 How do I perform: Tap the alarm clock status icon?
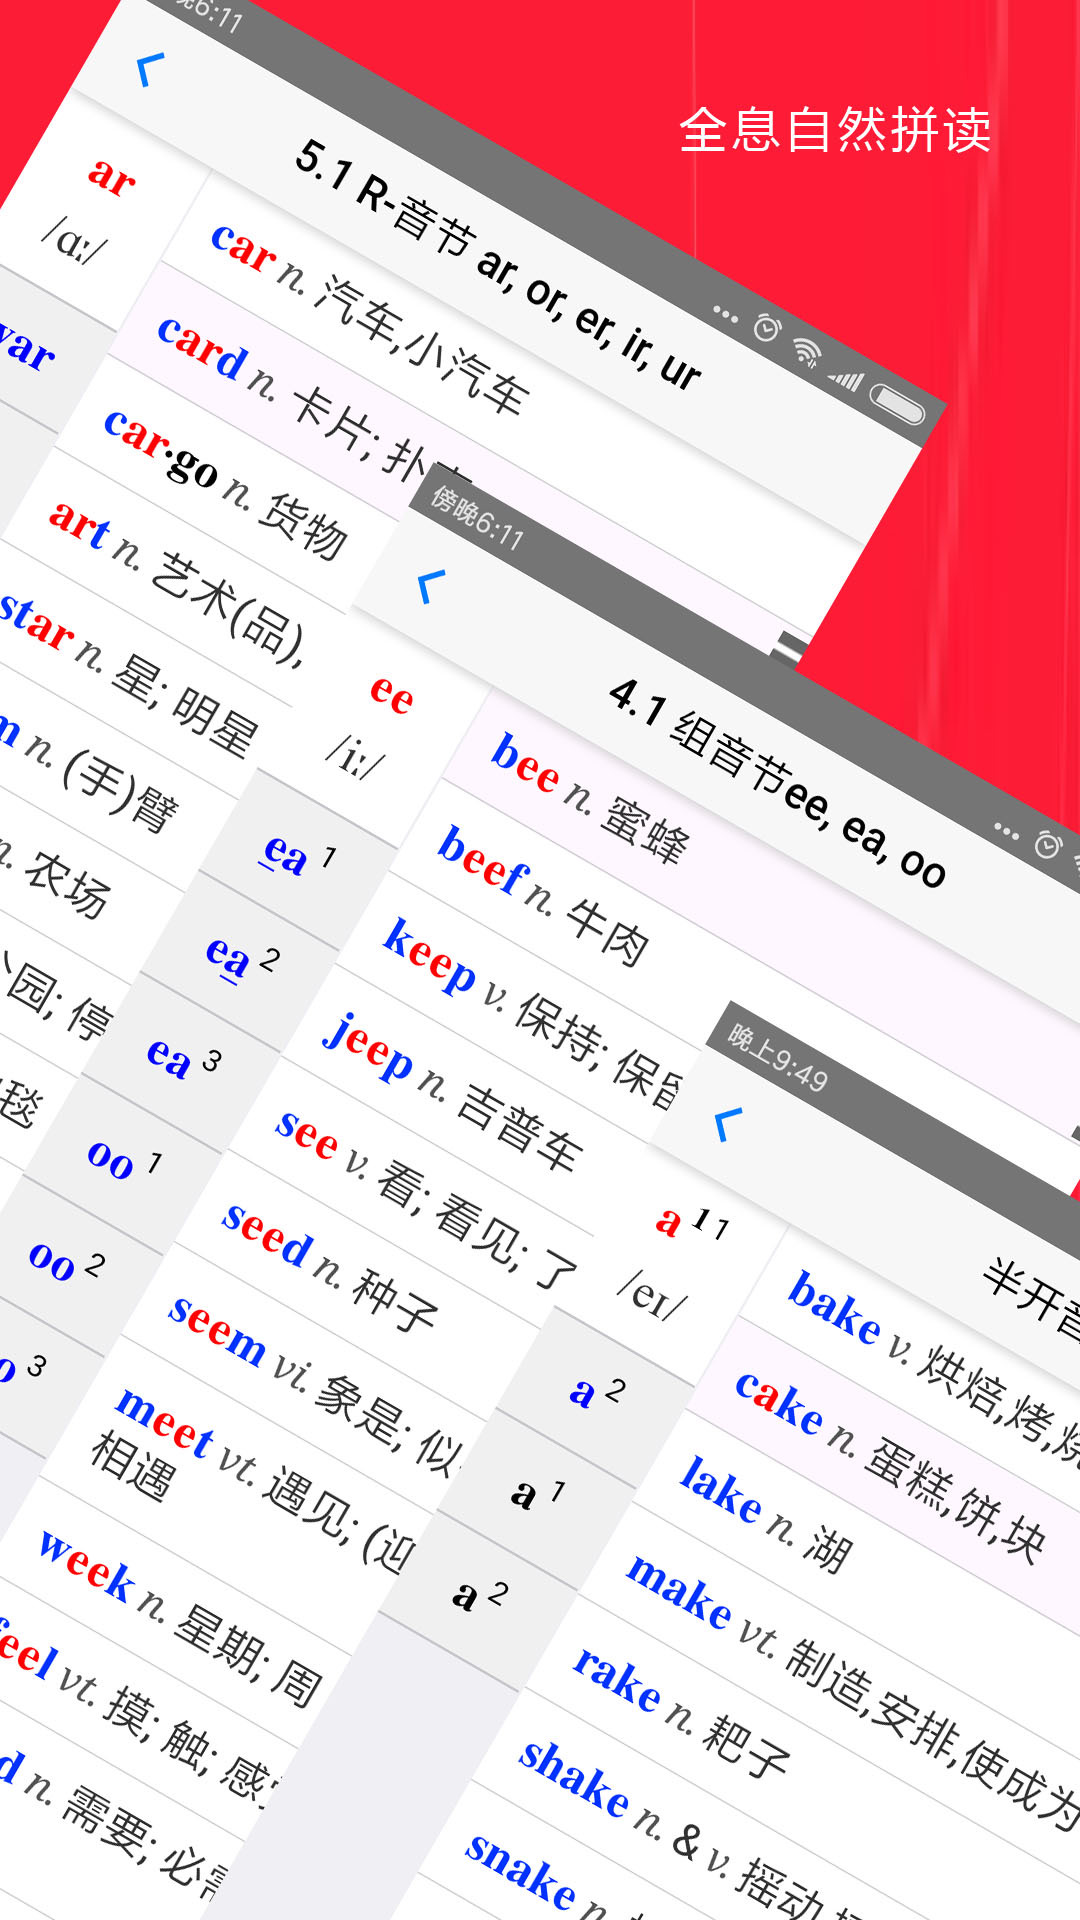(x=767, y=328)
